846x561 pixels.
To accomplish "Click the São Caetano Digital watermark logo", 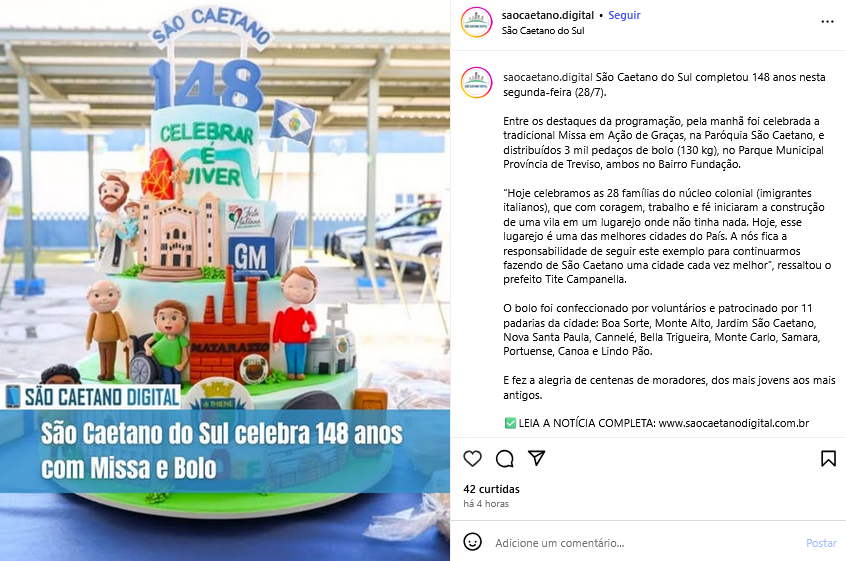I will pyautogui.click(x=92, y=396).
